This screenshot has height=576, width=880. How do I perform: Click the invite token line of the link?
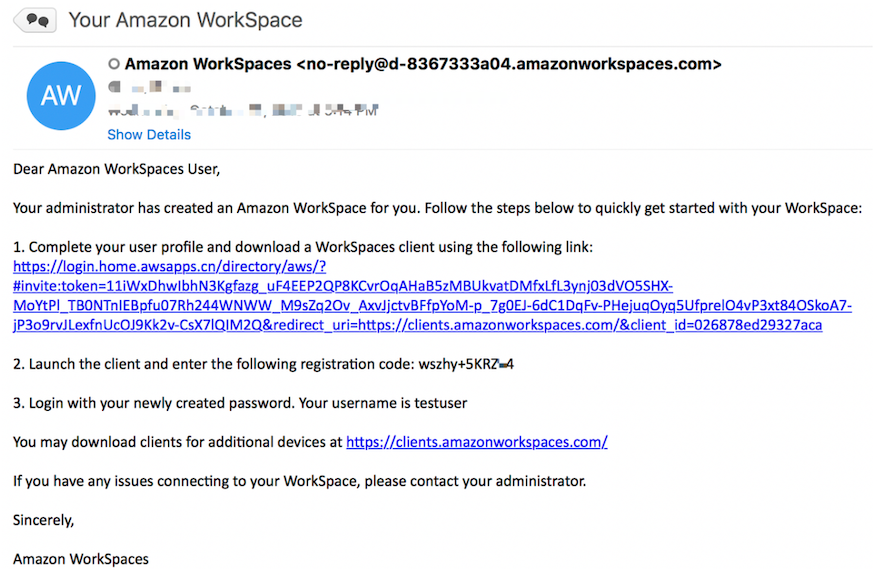[343, 286]
